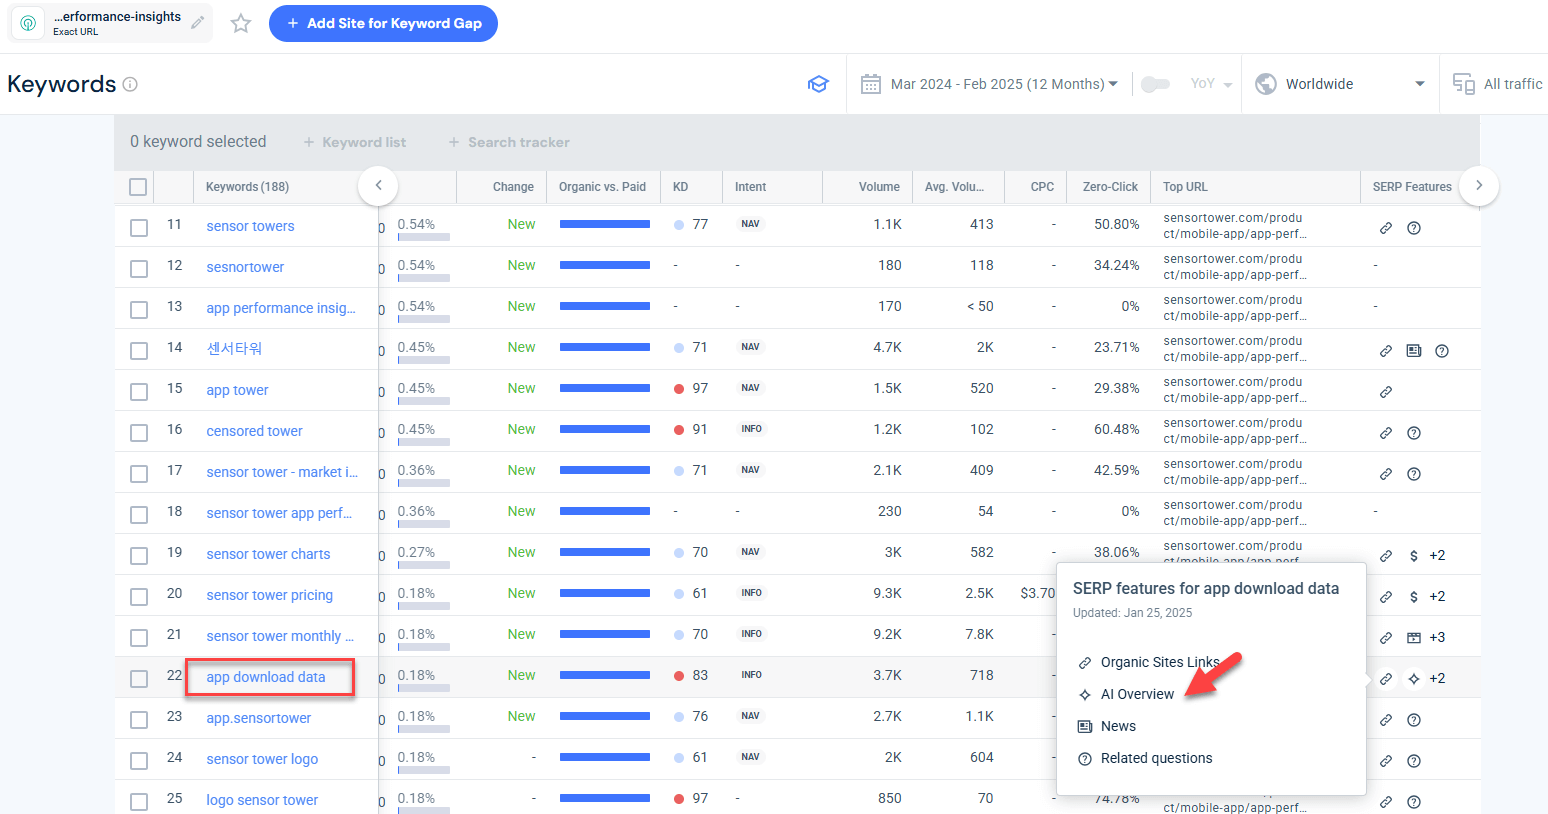The image size is (1548, 814).
Task: Click the pencil edit icon beside URL
Action: pos(198,23)
